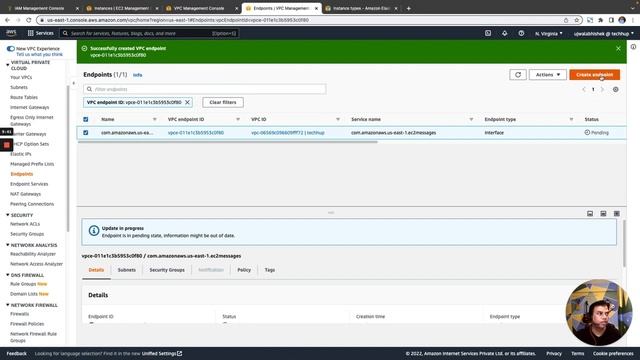640x360 pixels.
Task: Uncheck the com.amazonaws.us-ea... row checkbox
Action: tap(86, 133)
